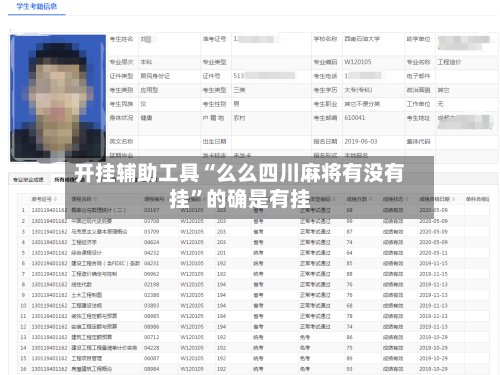The height and width of the screenshot is (375, 500).
Task: Click date 2020-05-11 in row 5
Action: 433,253
